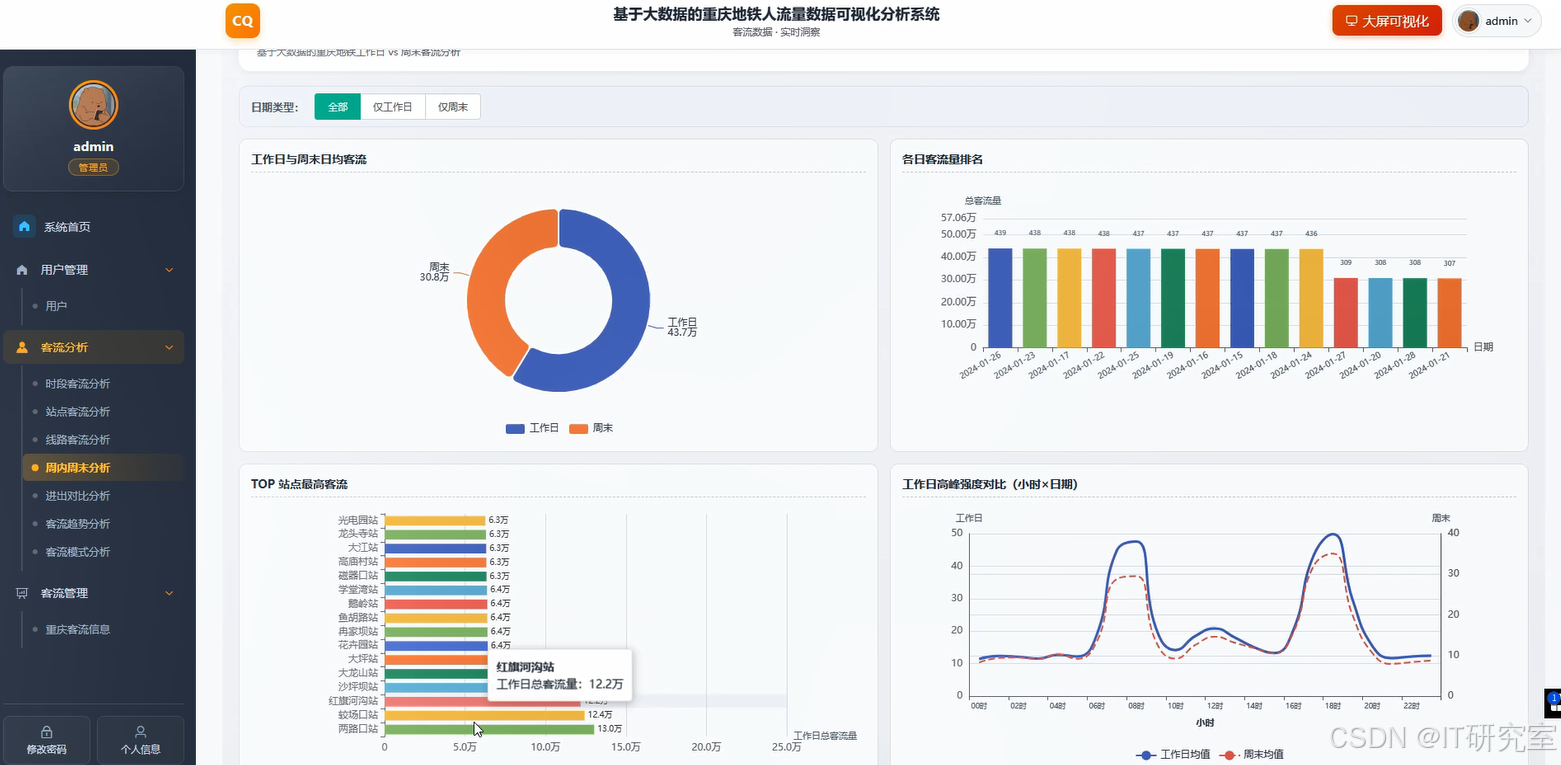1561x765 pixels.
Task: Open the admin account dropdown top right
Action: (x=1496, y=21)
